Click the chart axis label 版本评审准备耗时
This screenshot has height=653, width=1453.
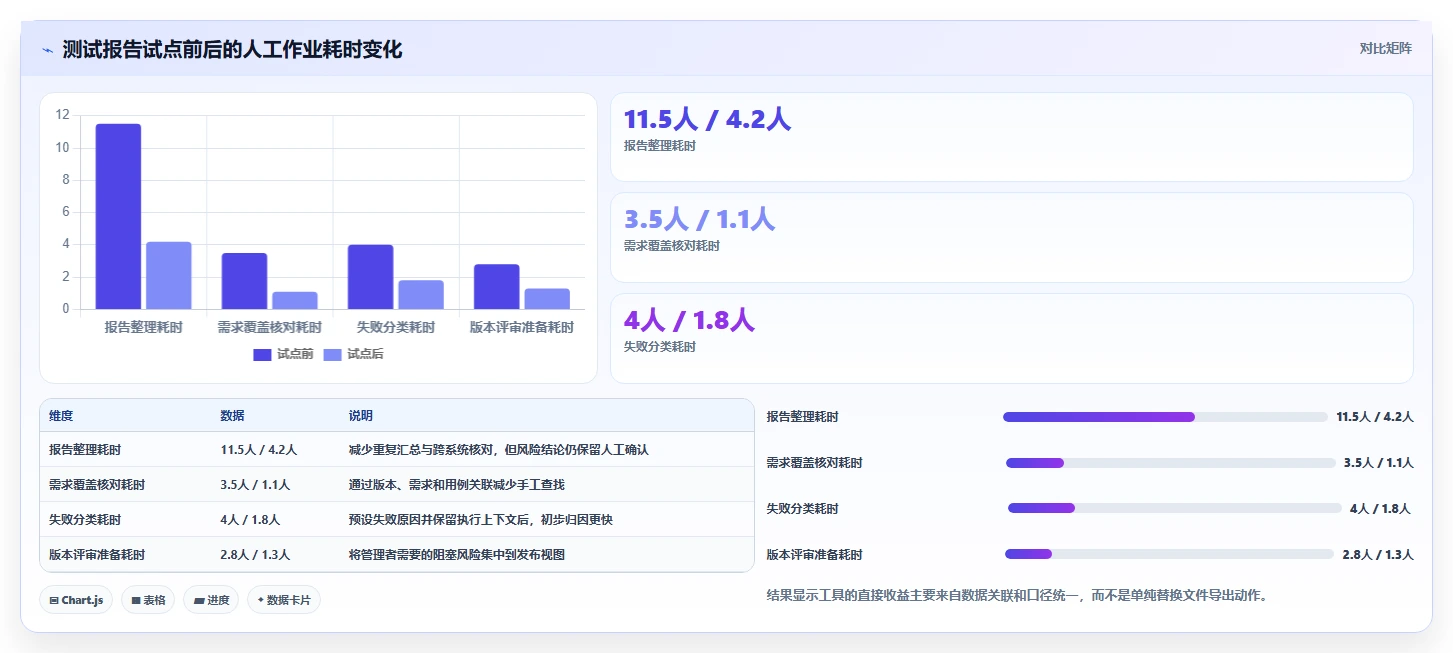pyautogui.click(x=522, y=327)
